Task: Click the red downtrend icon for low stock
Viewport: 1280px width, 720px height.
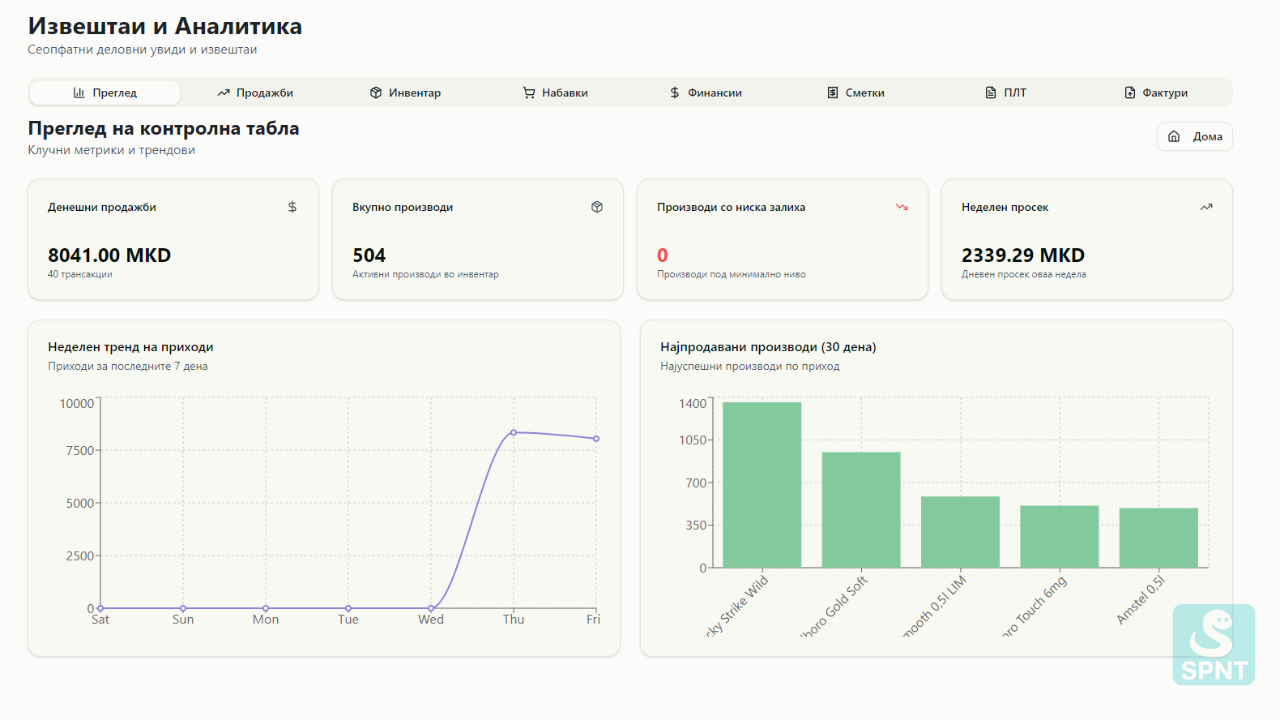Action: pyautogui.click(x=901, y=207)
